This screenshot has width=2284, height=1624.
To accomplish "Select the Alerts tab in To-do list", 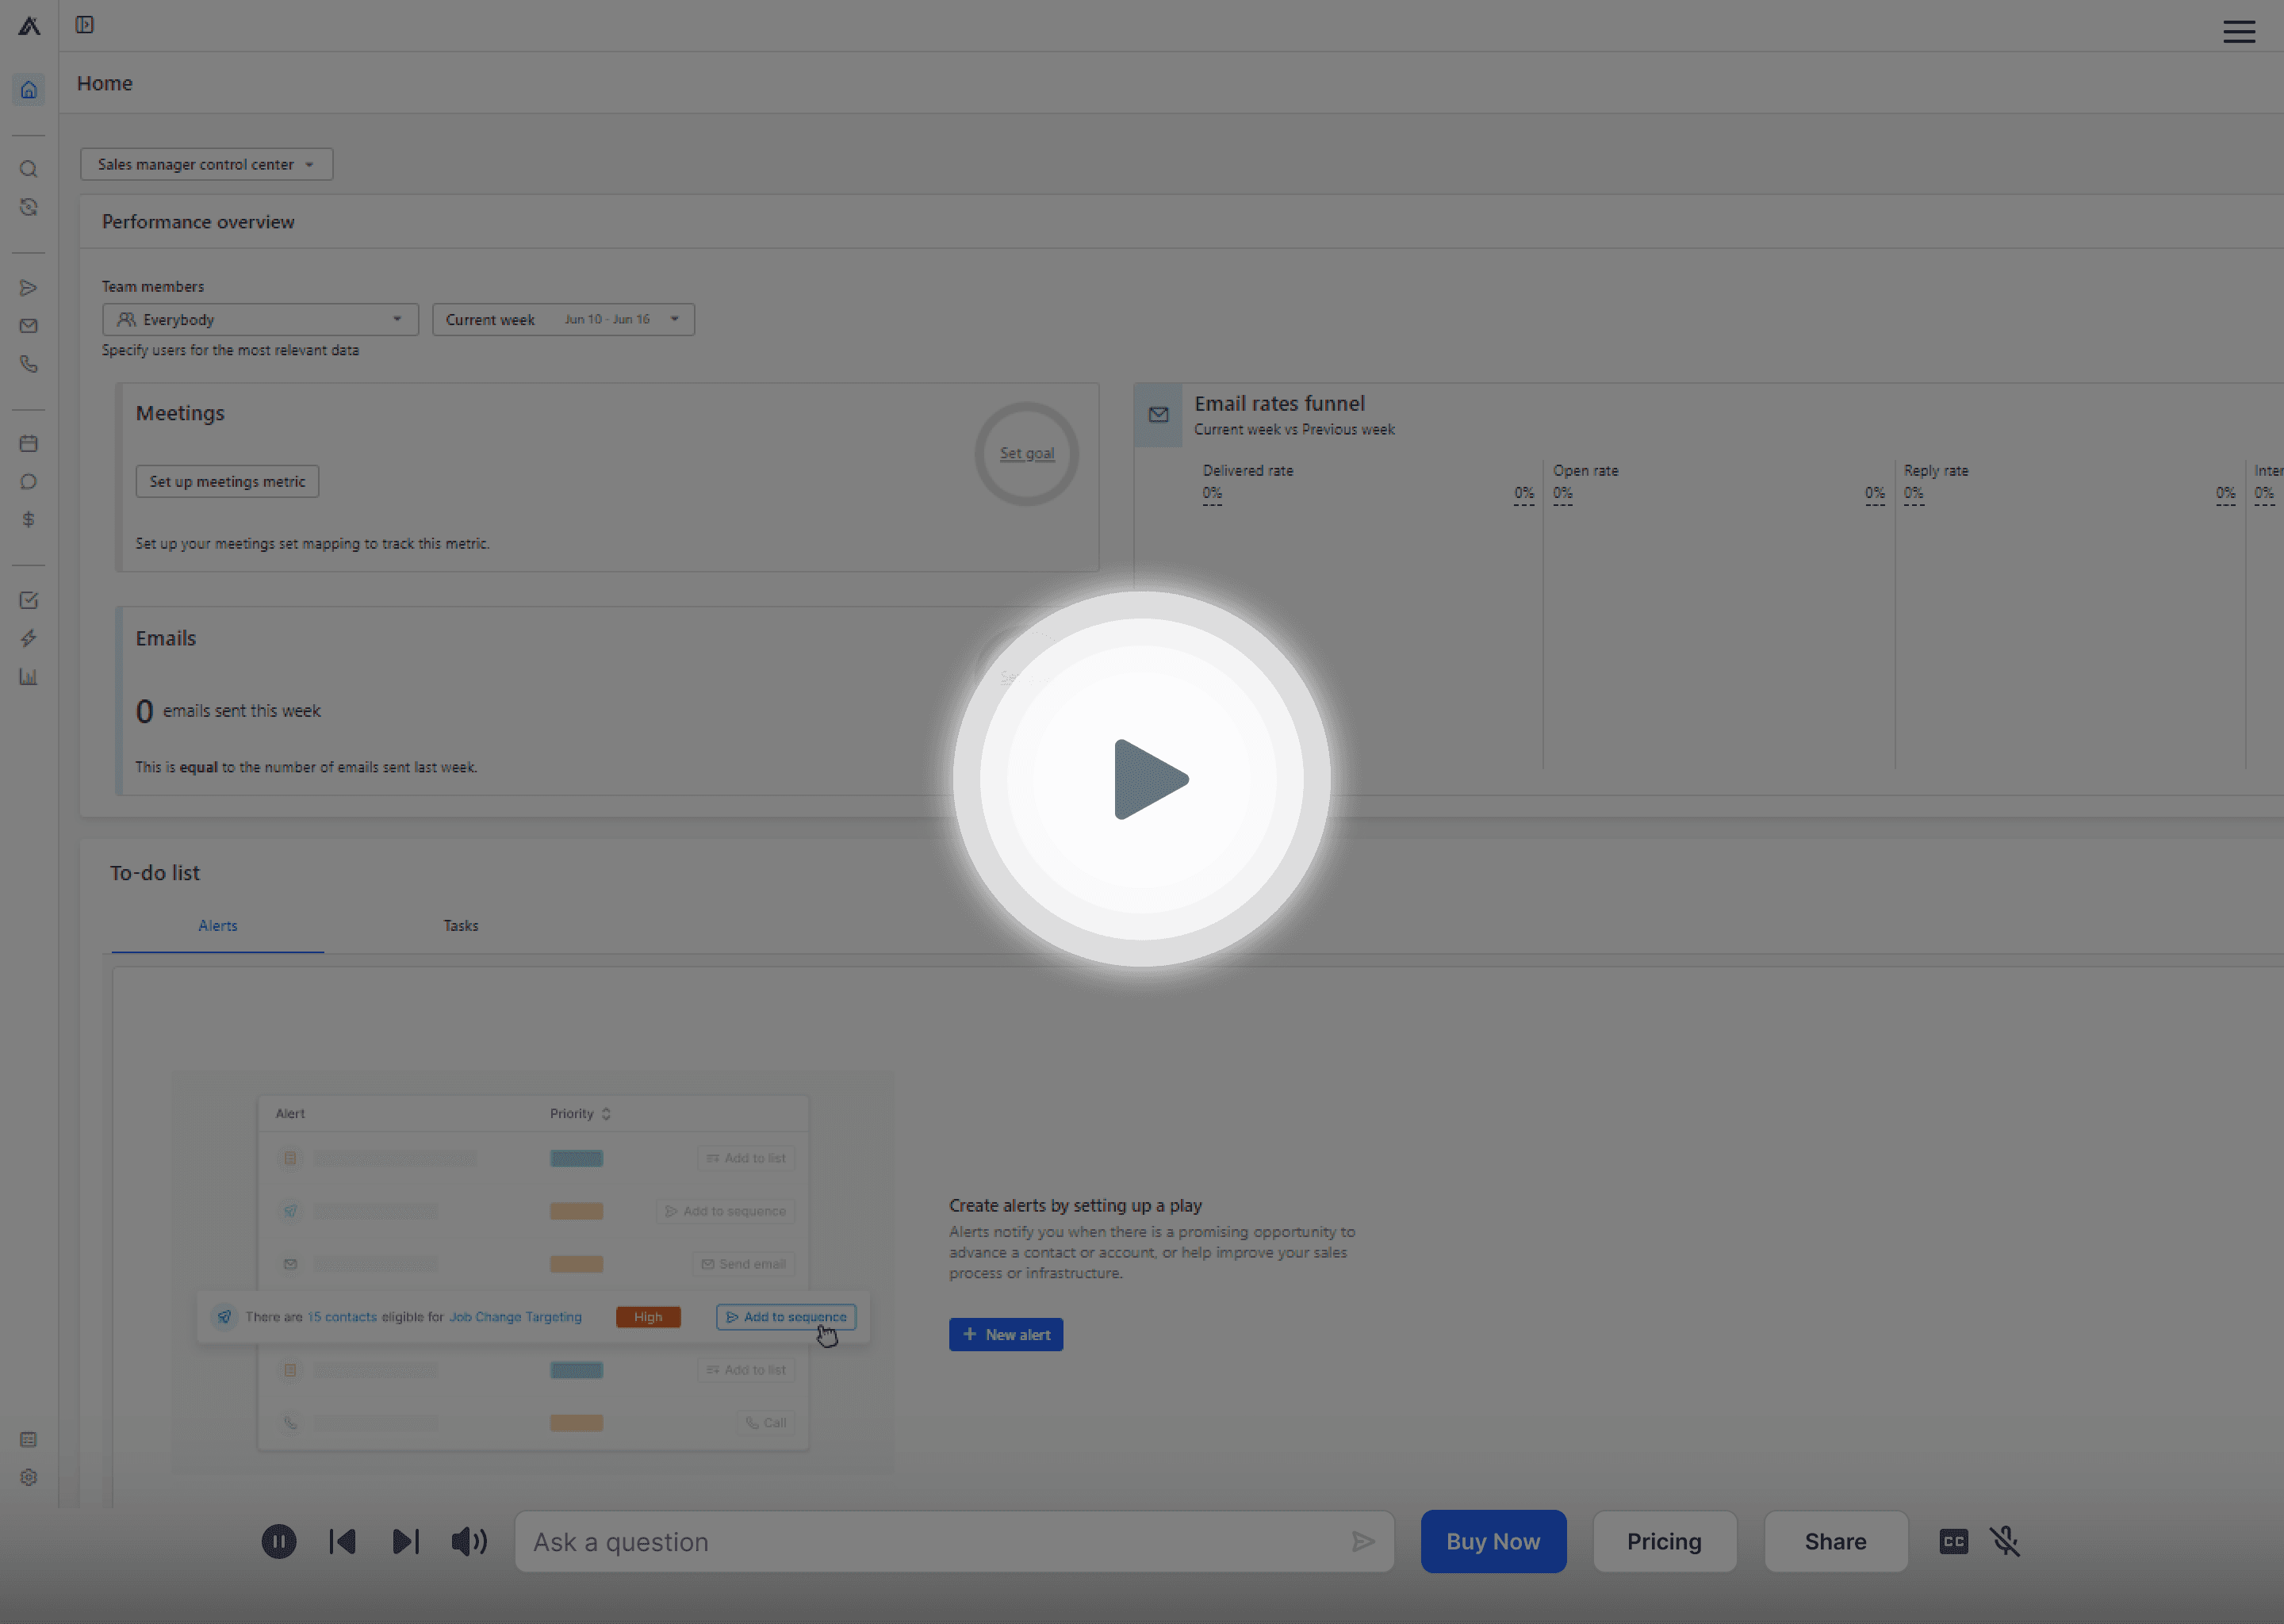I will pyautogui.click(x=218, y=925).
